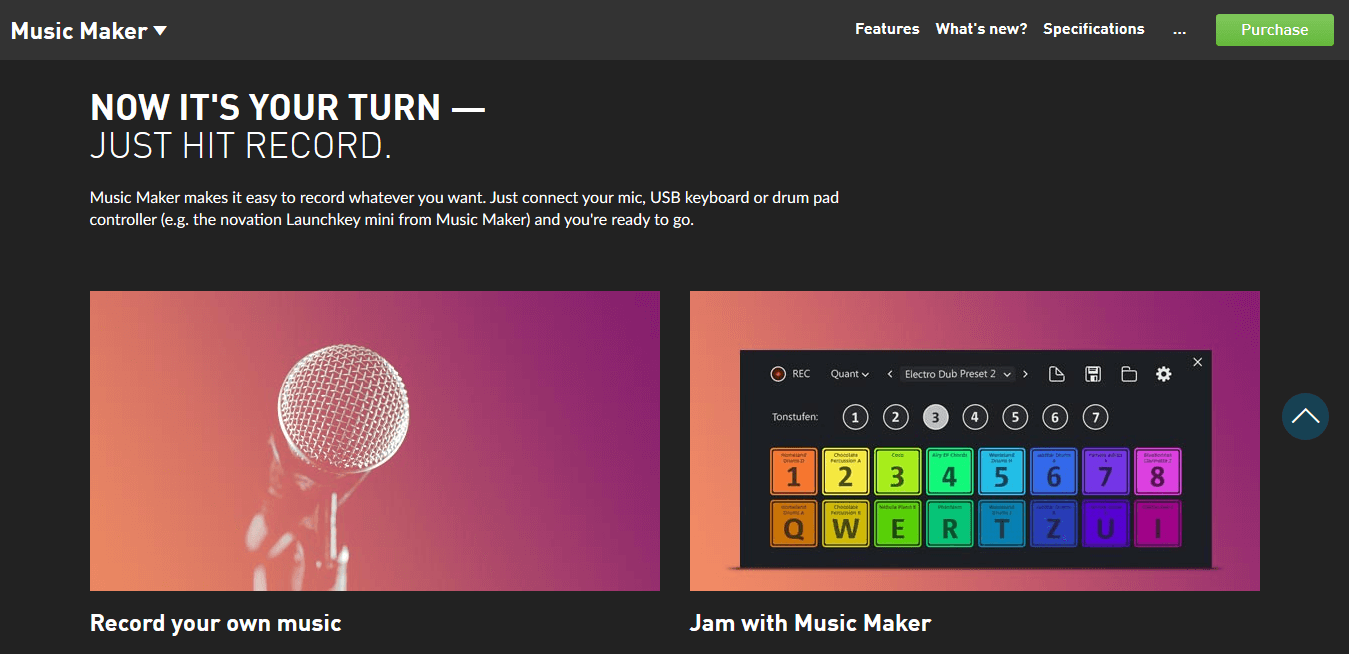The height and width of the screenshot is (654, 1349).
Task: Trigger light blue pad 5
Action: pyautogui.click(x=1002, y=471)
